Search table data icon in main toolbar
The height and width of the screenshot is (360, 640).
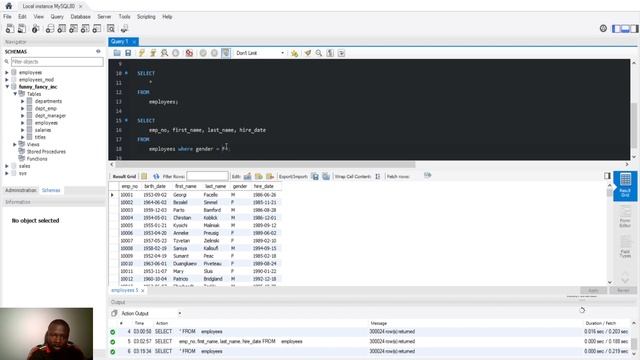111,29
